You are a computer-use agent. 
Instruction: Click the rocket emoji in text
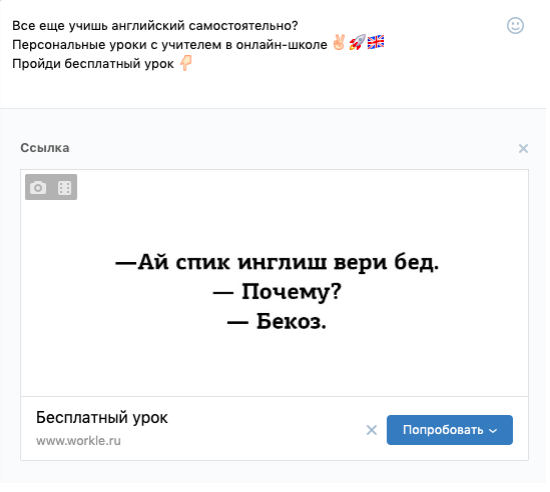click(357, 43)
